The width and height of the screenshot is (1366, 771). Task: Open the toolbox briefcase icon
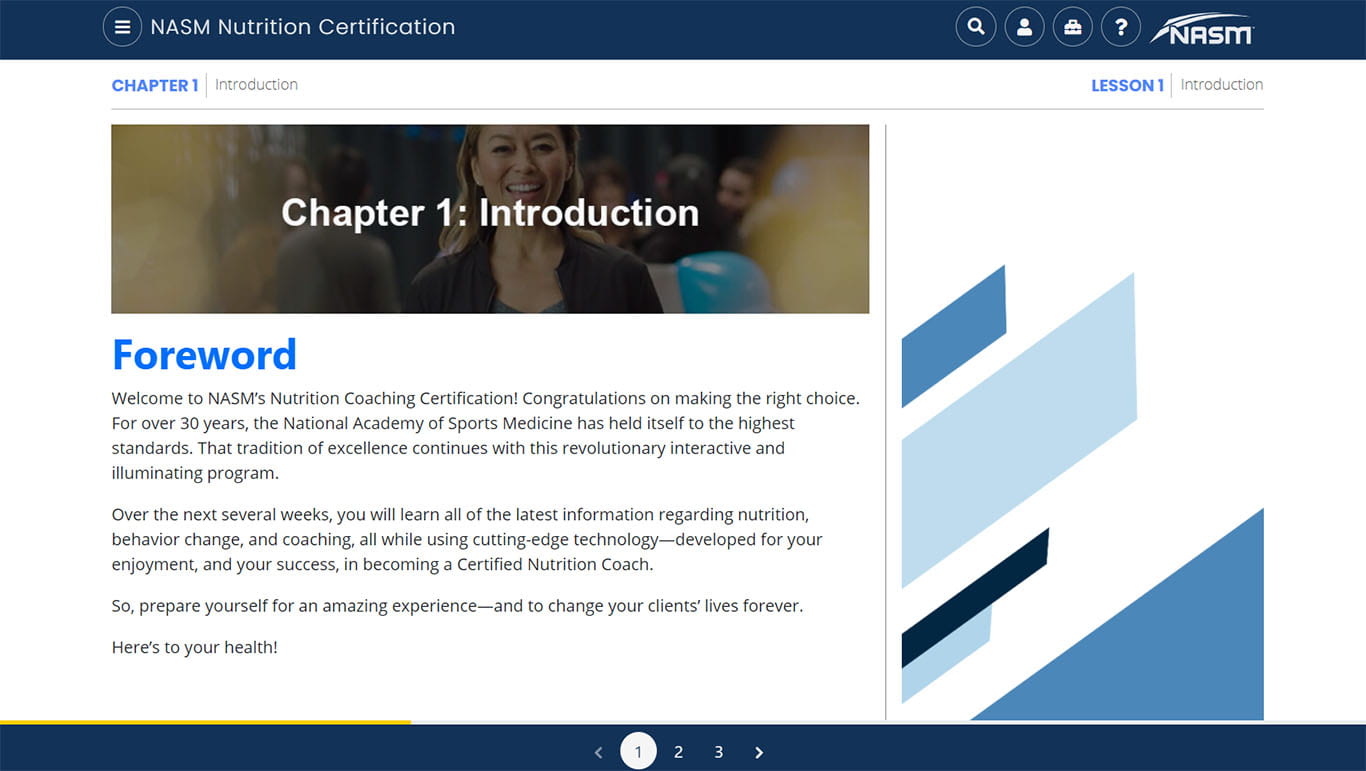1073,27
